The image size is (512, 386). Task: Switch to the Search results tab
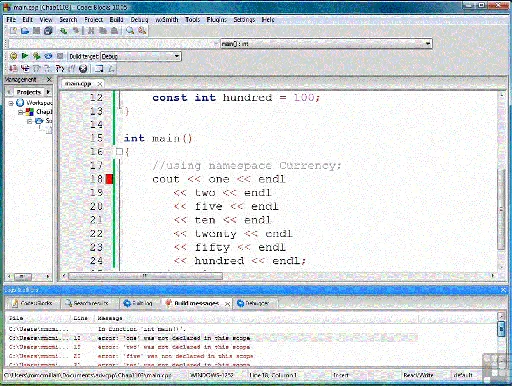[x=88, y=303]
